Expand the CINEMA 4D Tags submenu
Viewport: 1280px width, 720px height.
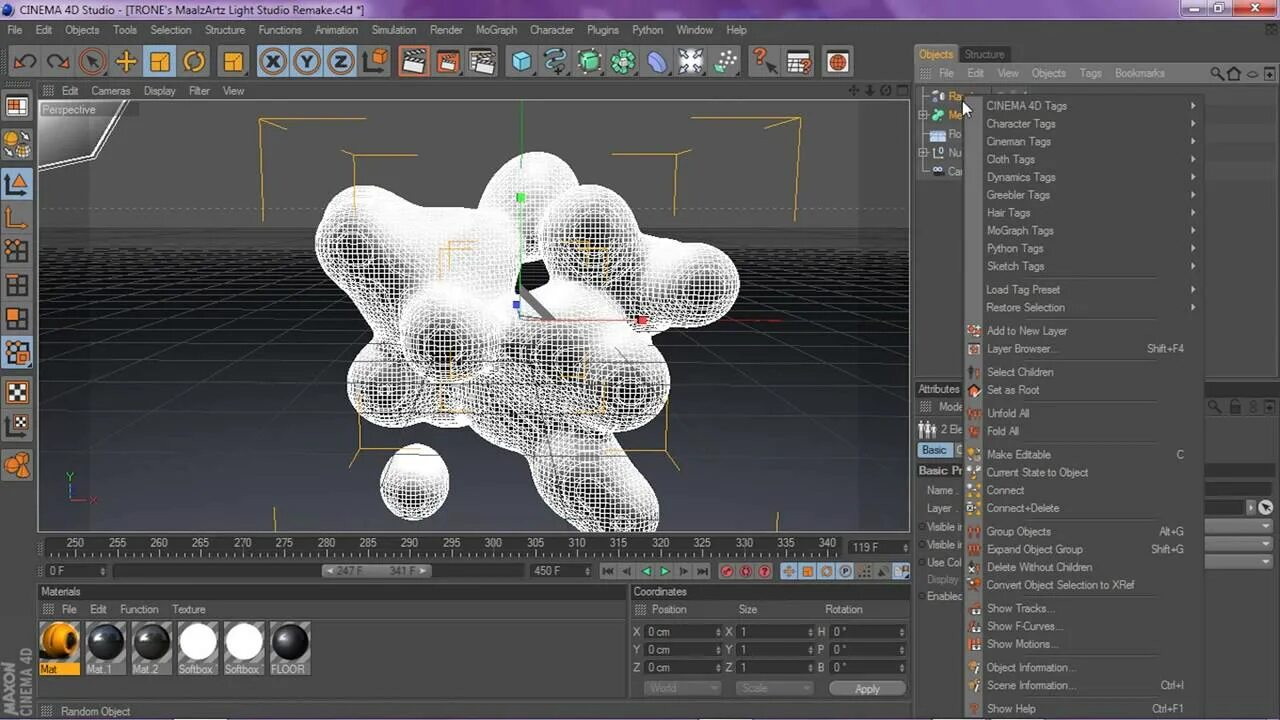point(1085,106)
